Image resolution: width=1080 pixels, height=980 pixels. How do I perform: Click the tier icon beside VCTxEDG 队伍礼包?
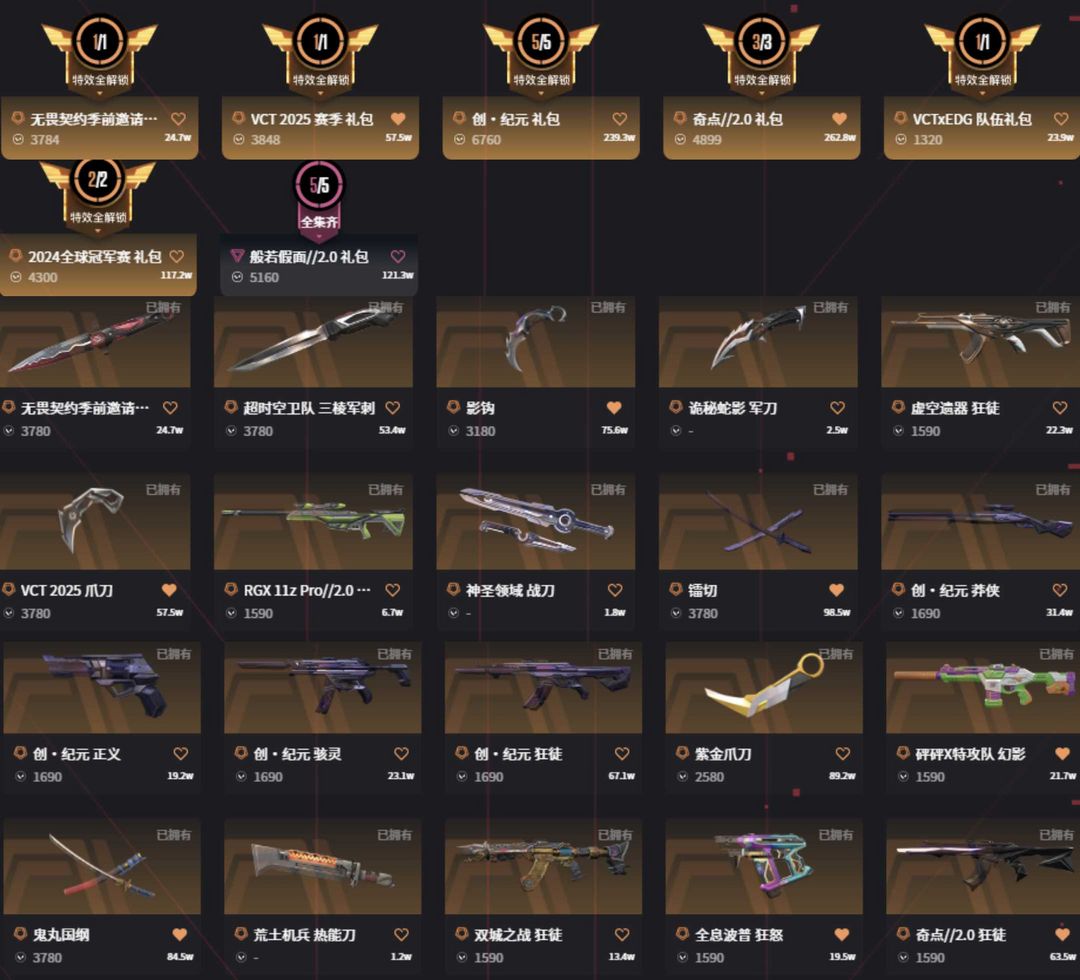tap(900, 118)
